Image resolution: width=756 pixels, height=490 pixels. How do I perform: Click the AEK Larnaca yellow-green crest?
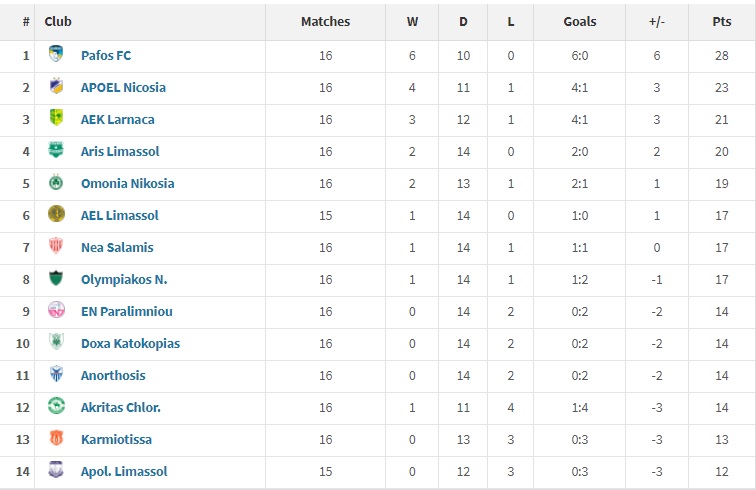click(56, 118)
